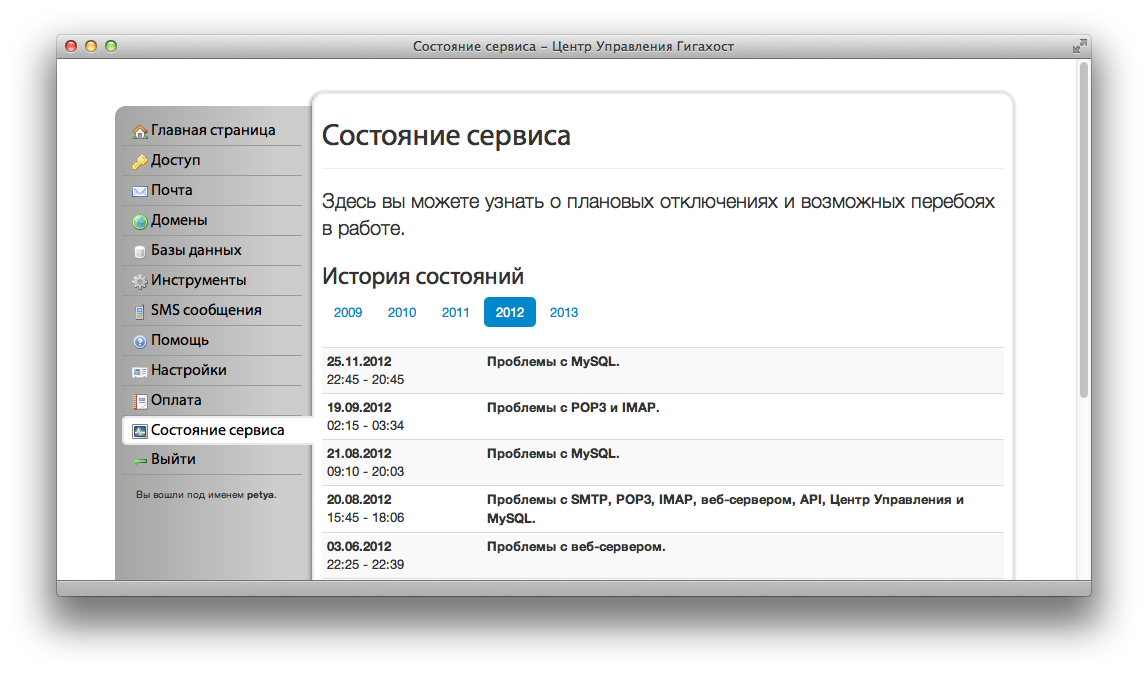Viewport: 1148px width, 675px height.
Task: Click the globe icon beside Домены
Action: 140,221
